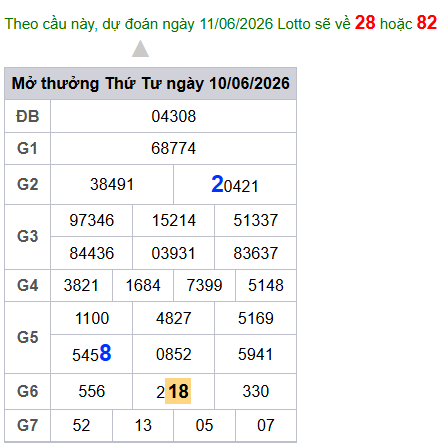
Task: Select G6 number 556
Action: (x=92, y=391)
